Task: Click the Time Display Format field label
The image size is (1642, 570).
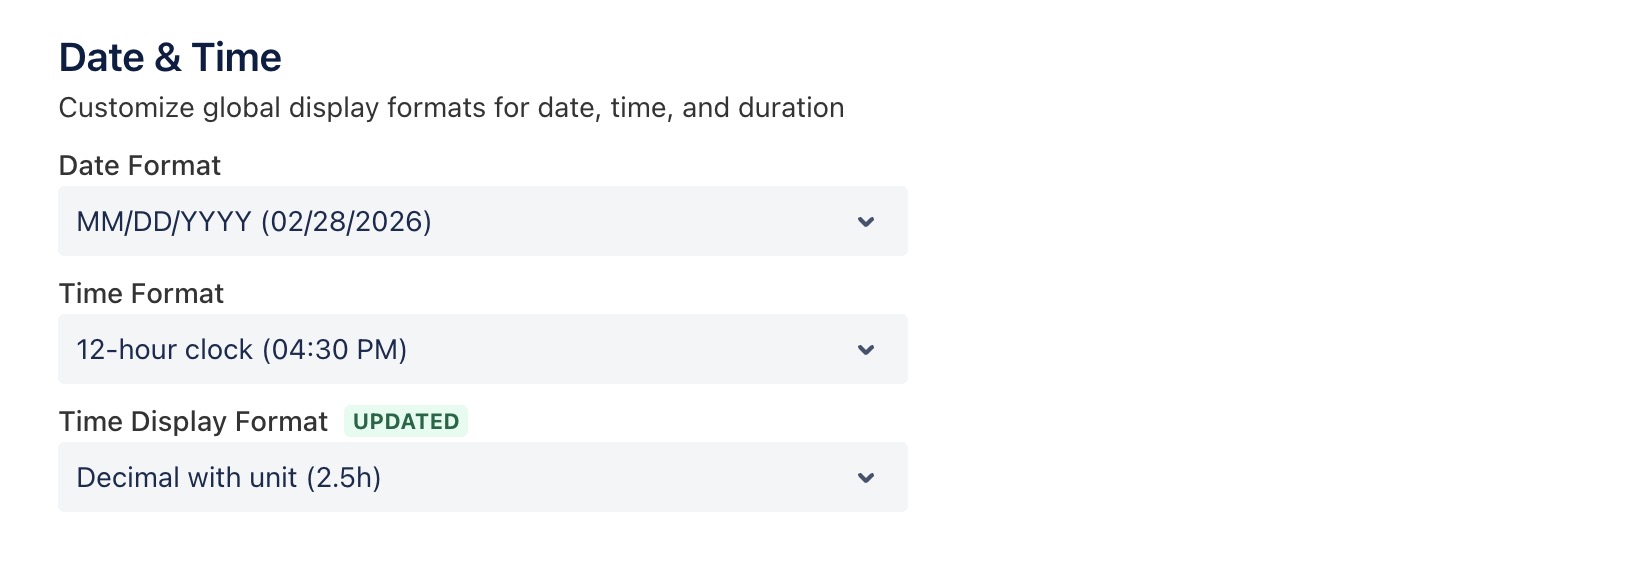Action: (193, 422)
